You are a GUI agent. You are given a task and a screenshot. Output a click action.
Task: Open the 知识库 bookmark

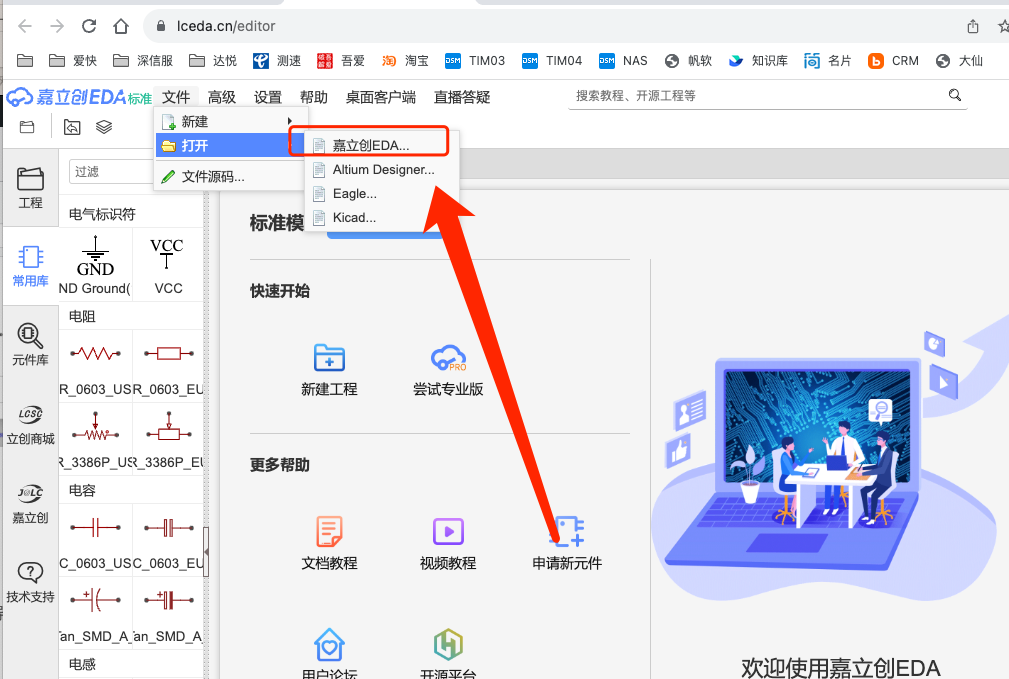tap(758, 60)
